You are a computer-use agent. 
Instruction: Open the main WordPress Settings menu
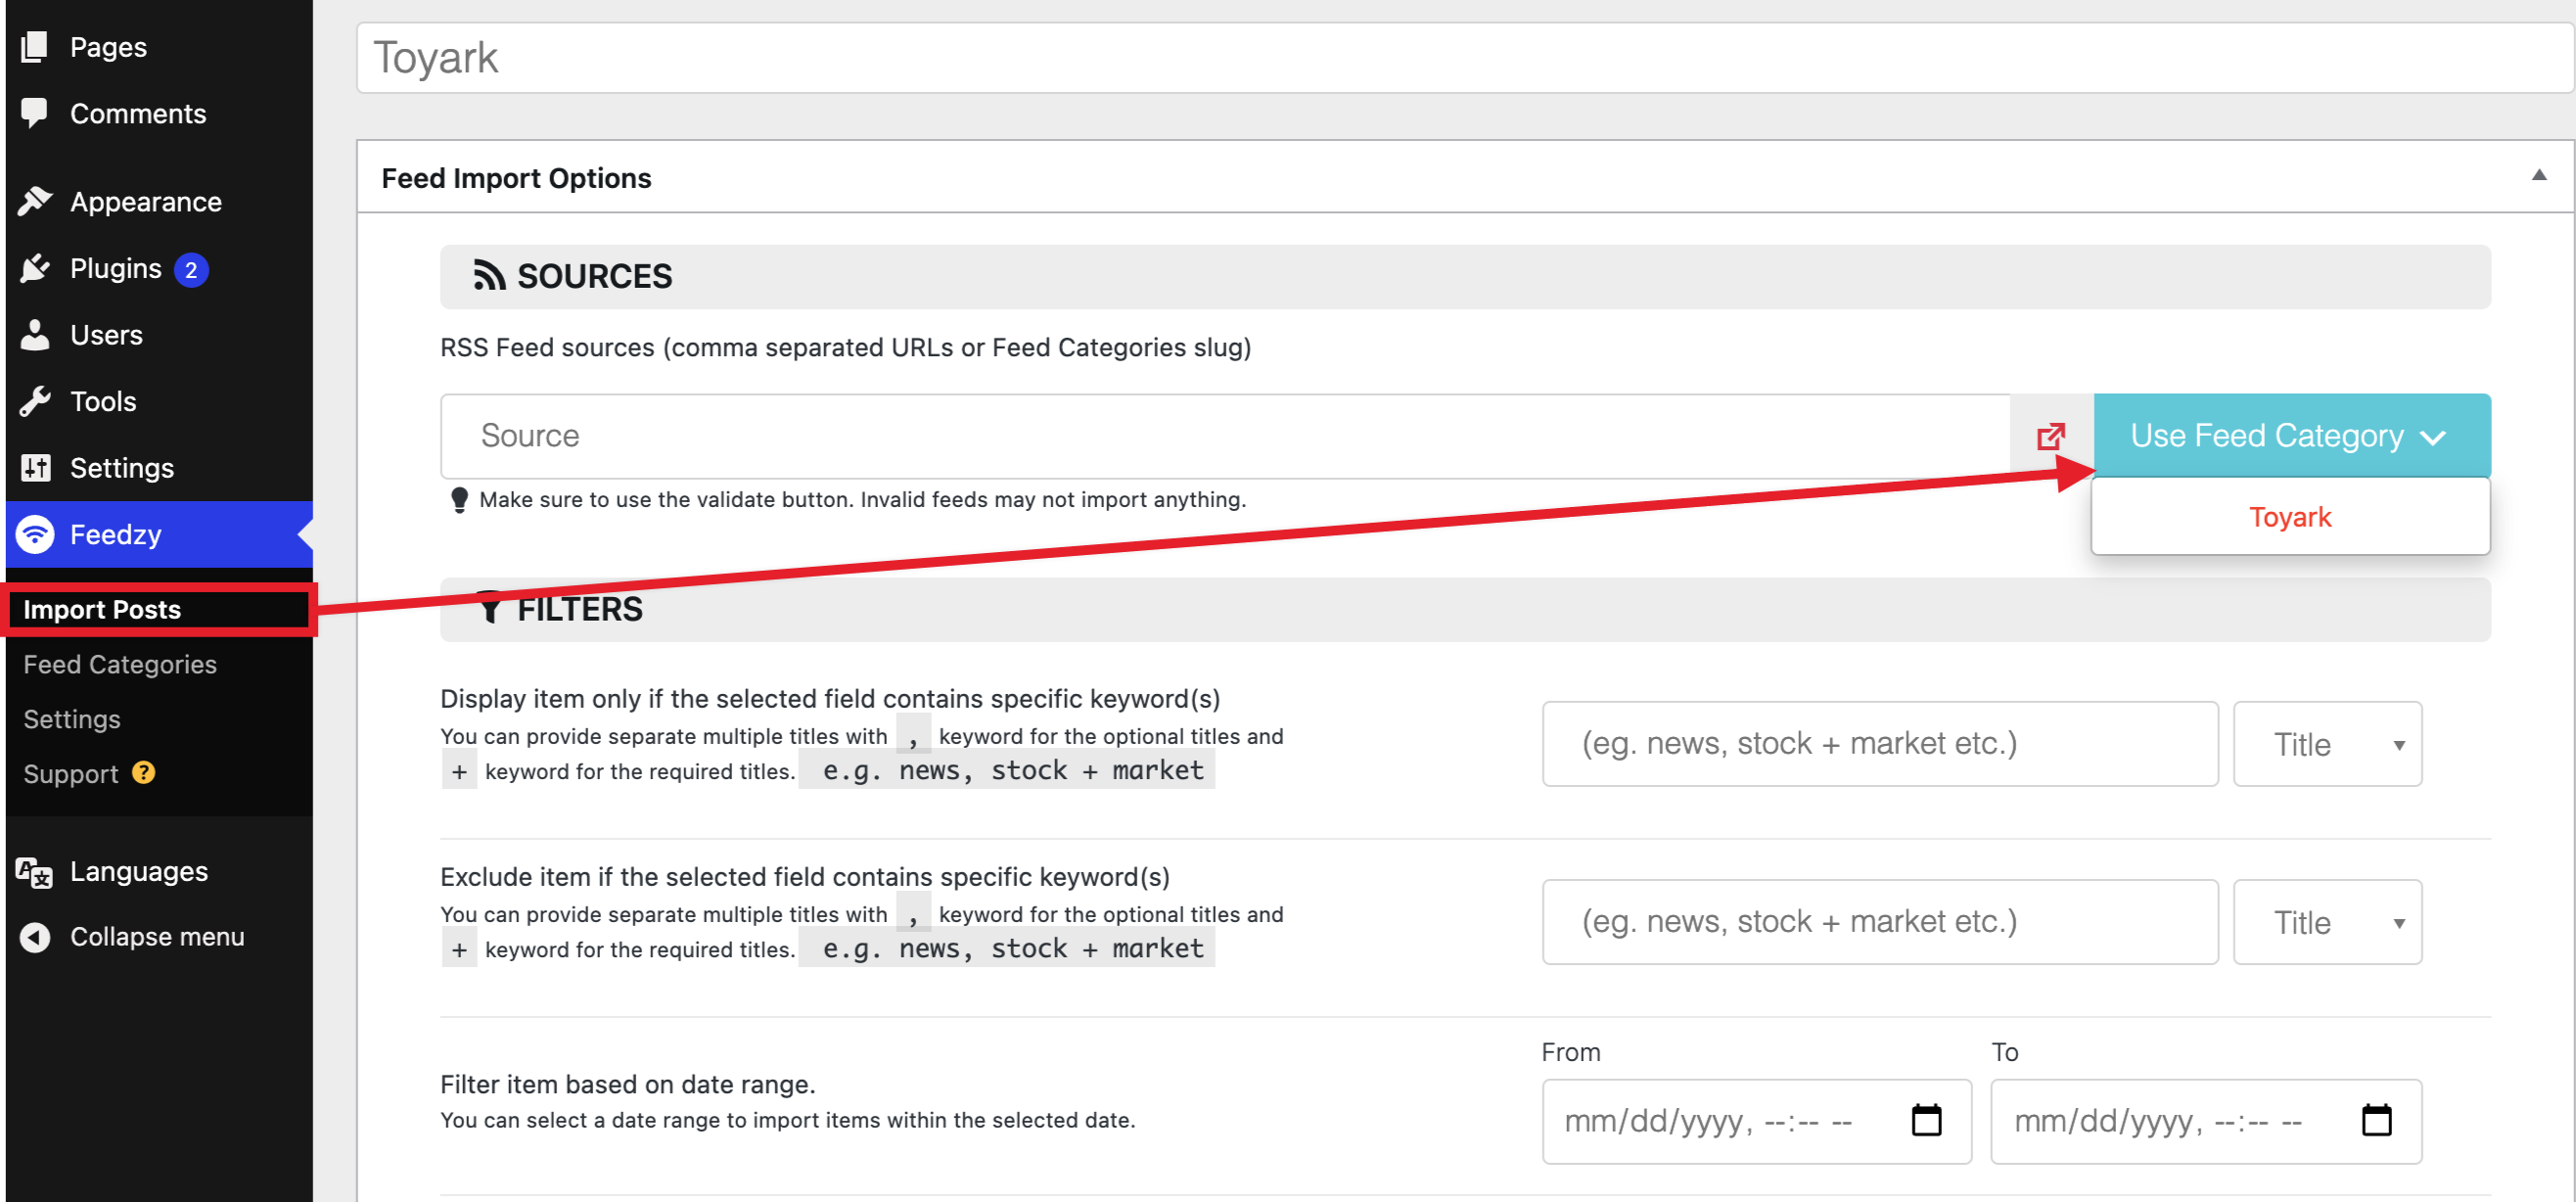click(x=122, y=468)
